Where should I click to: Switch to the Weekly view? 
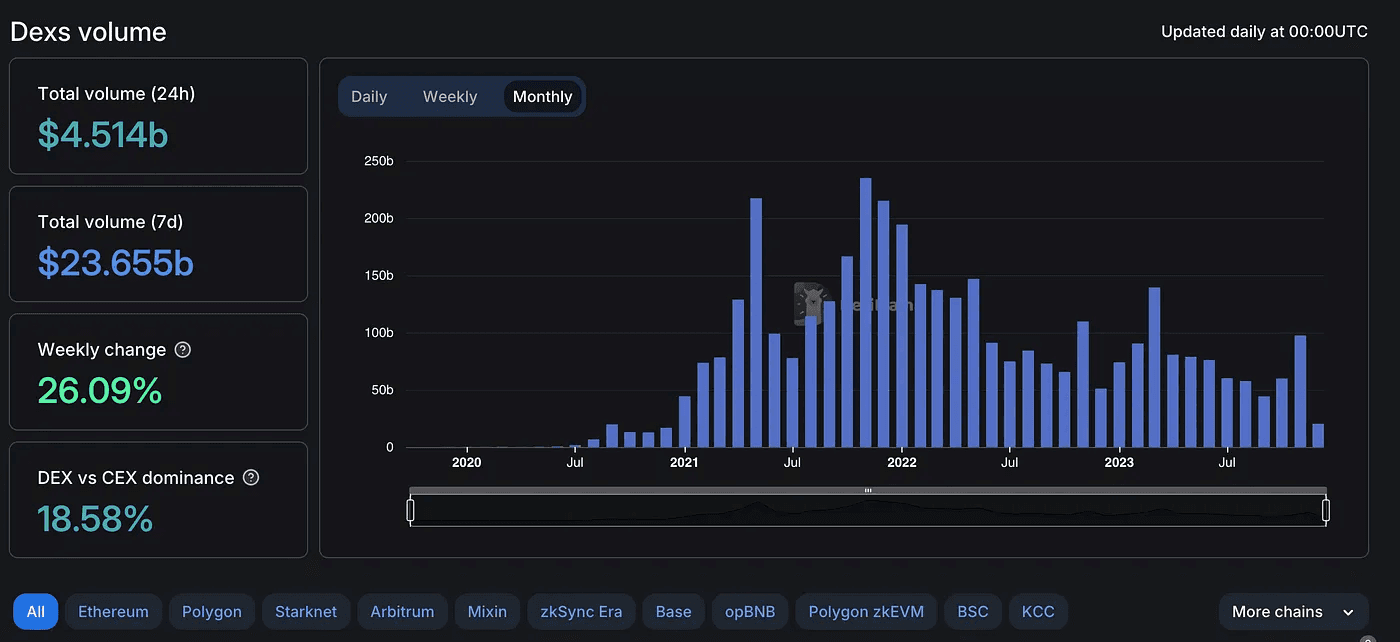[x=450, y=96]
